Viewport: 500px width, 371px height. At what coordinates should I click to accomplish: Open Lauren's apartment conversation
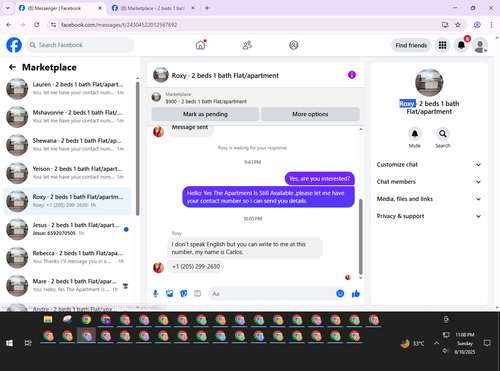[67, 89]
